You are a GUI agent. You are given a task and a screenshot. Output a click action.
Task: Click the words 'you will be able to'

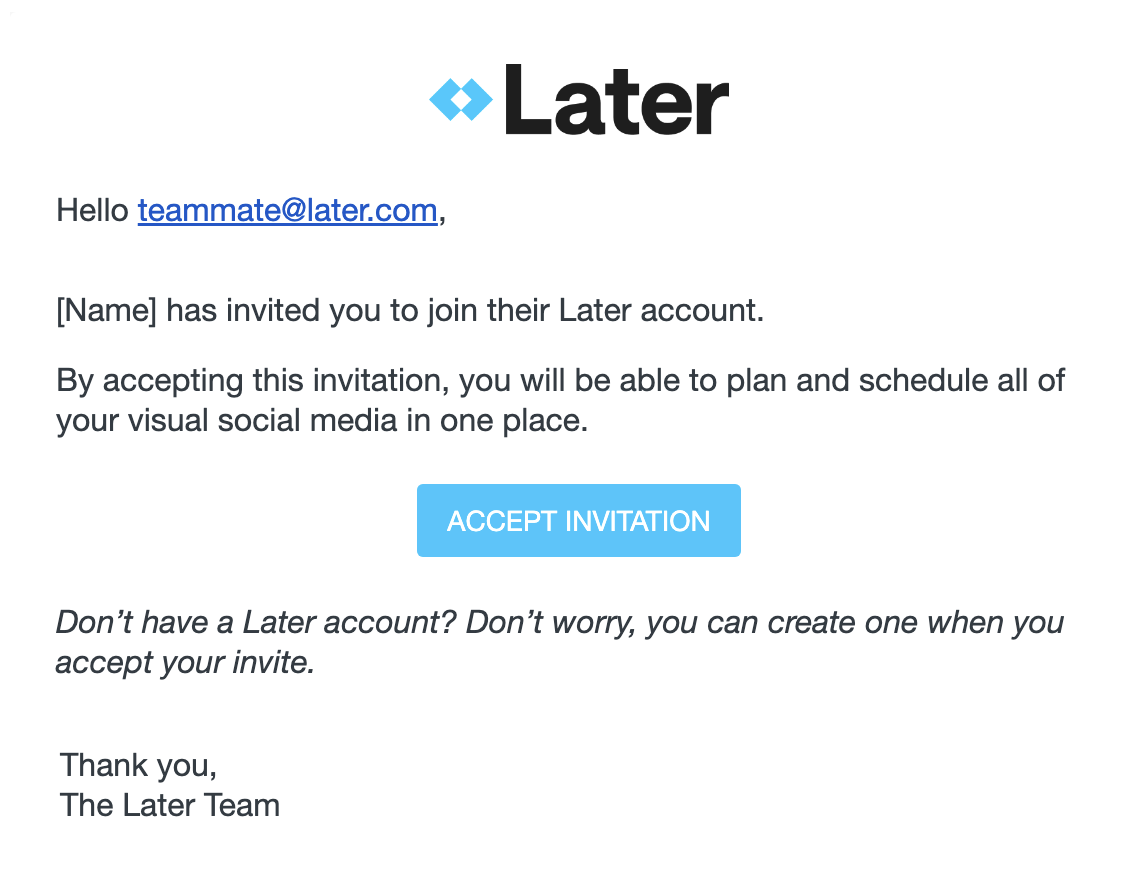click(587, 381)
